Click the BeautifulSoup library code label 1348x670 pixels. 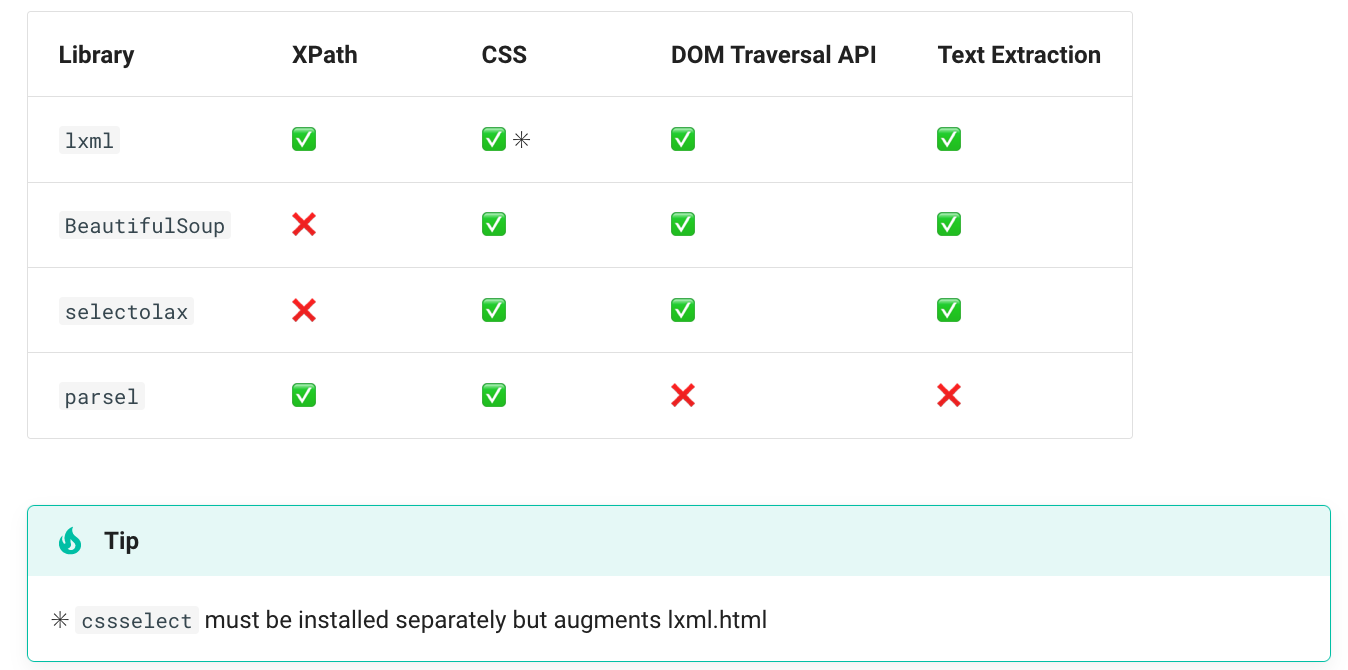(x=145, y=226)
